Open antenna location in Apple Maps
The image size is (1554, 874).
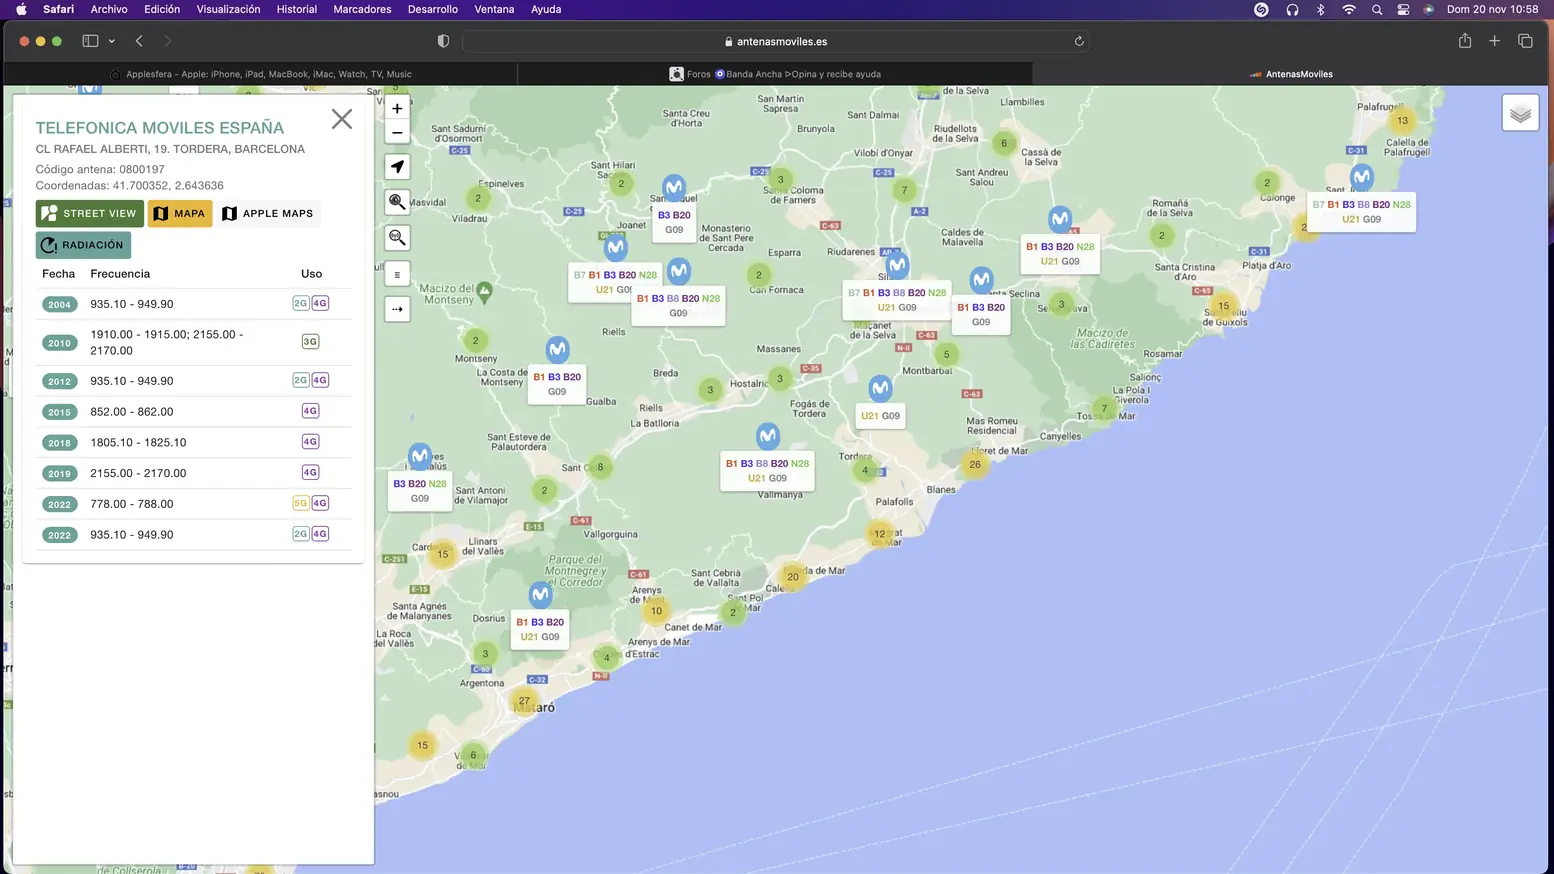pos(268,213)
